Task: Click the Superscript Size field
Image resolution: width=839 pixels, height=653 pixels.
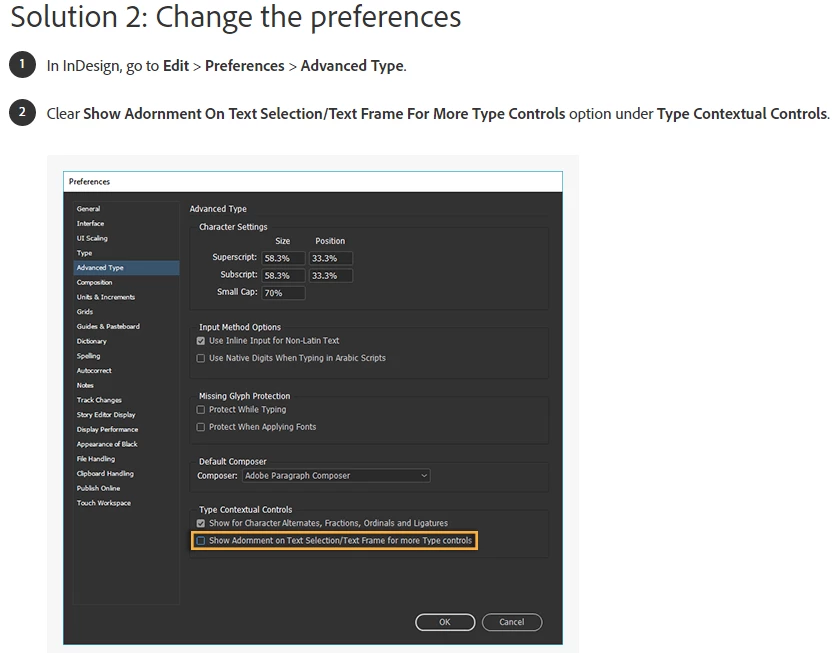Action: [x=283, y=258]
